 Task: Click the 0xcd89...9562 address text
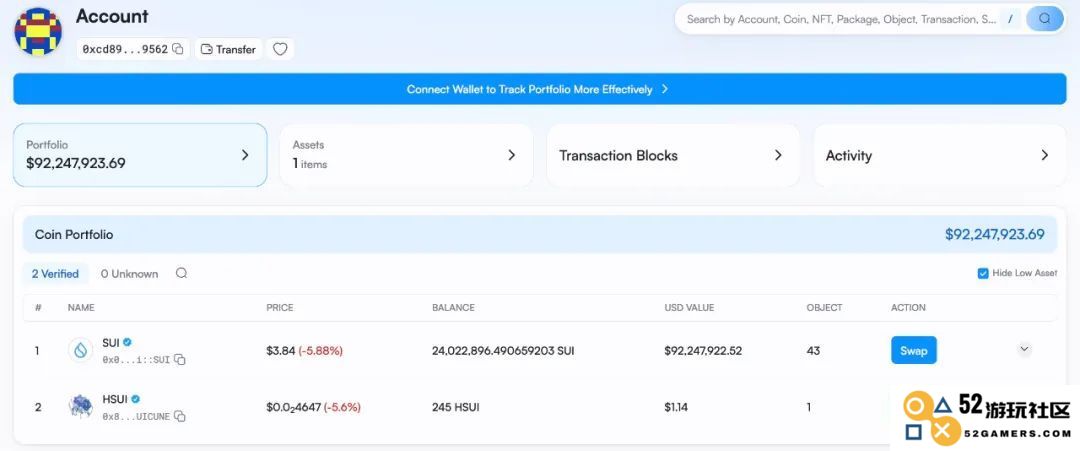[x=125, y=49]
